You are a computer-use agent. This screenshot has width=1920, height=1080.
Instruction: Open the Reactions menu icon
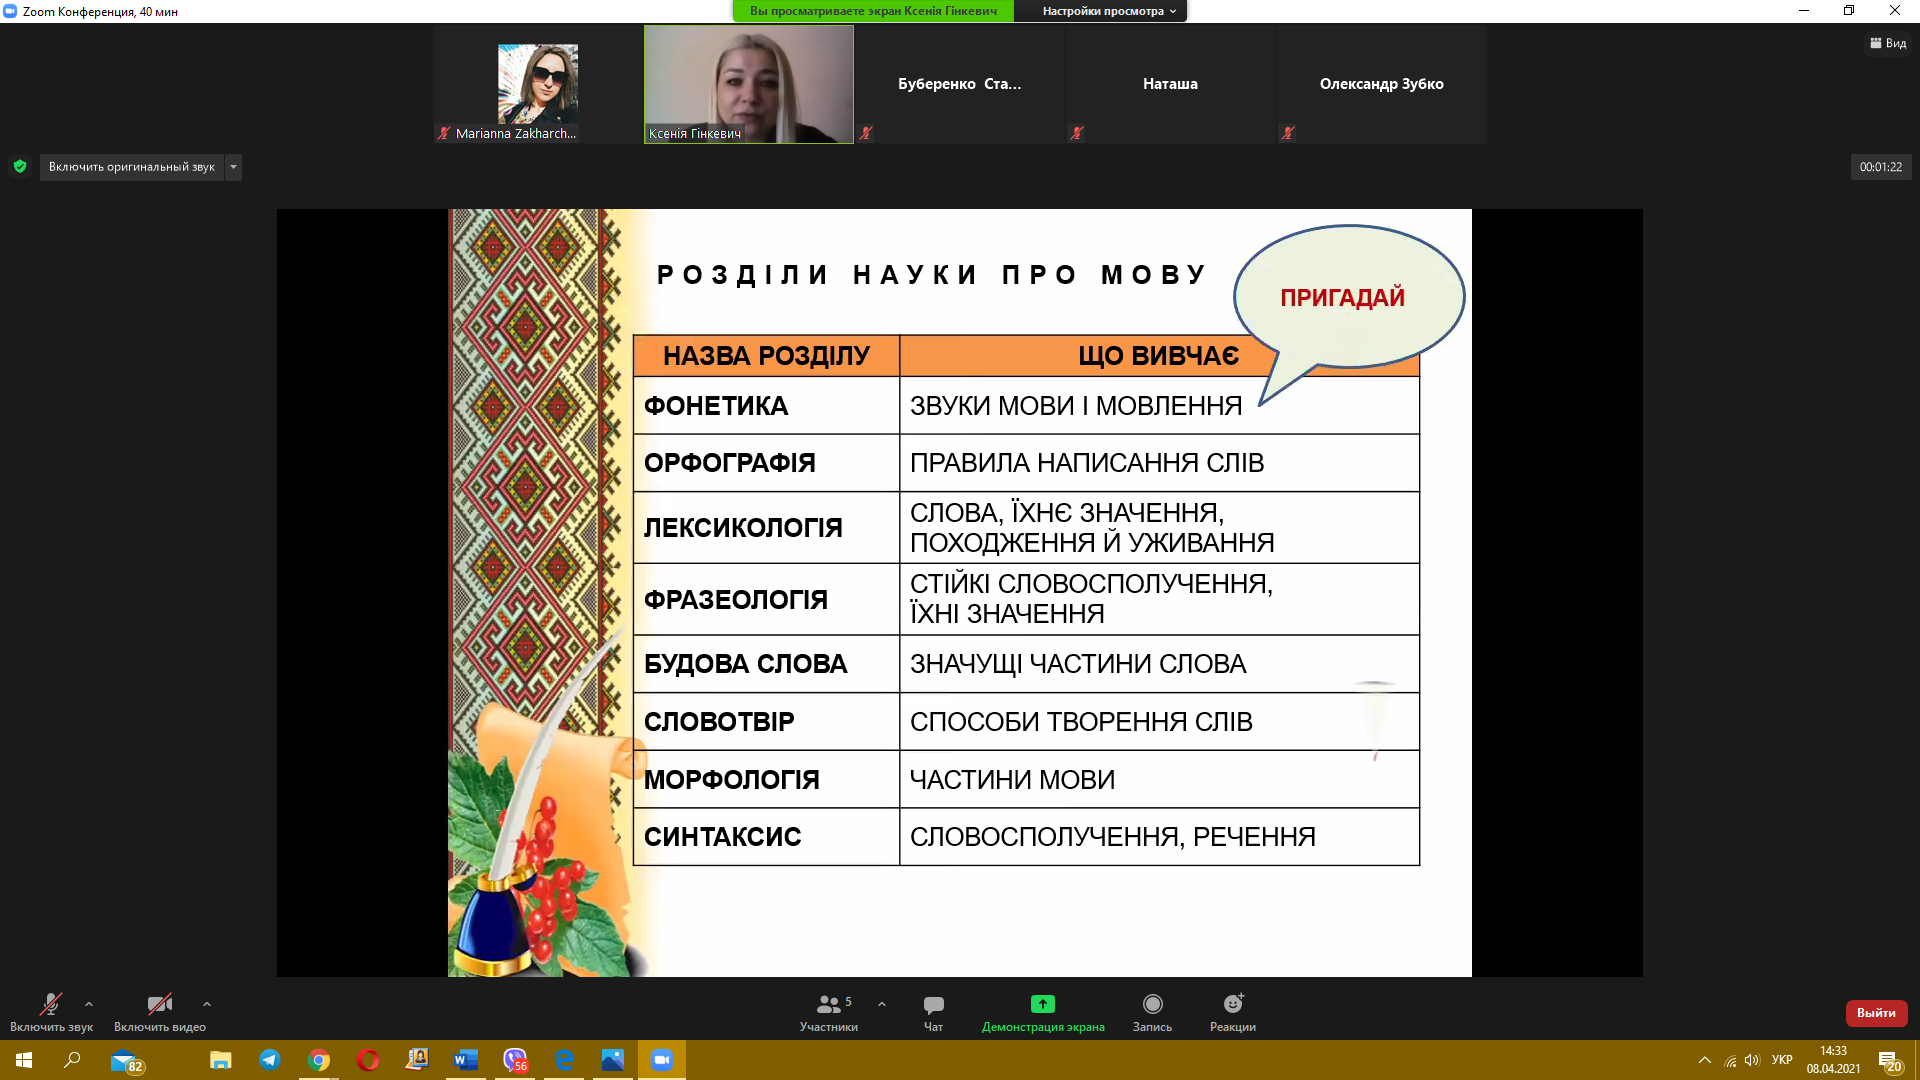pos(1232,1004)
